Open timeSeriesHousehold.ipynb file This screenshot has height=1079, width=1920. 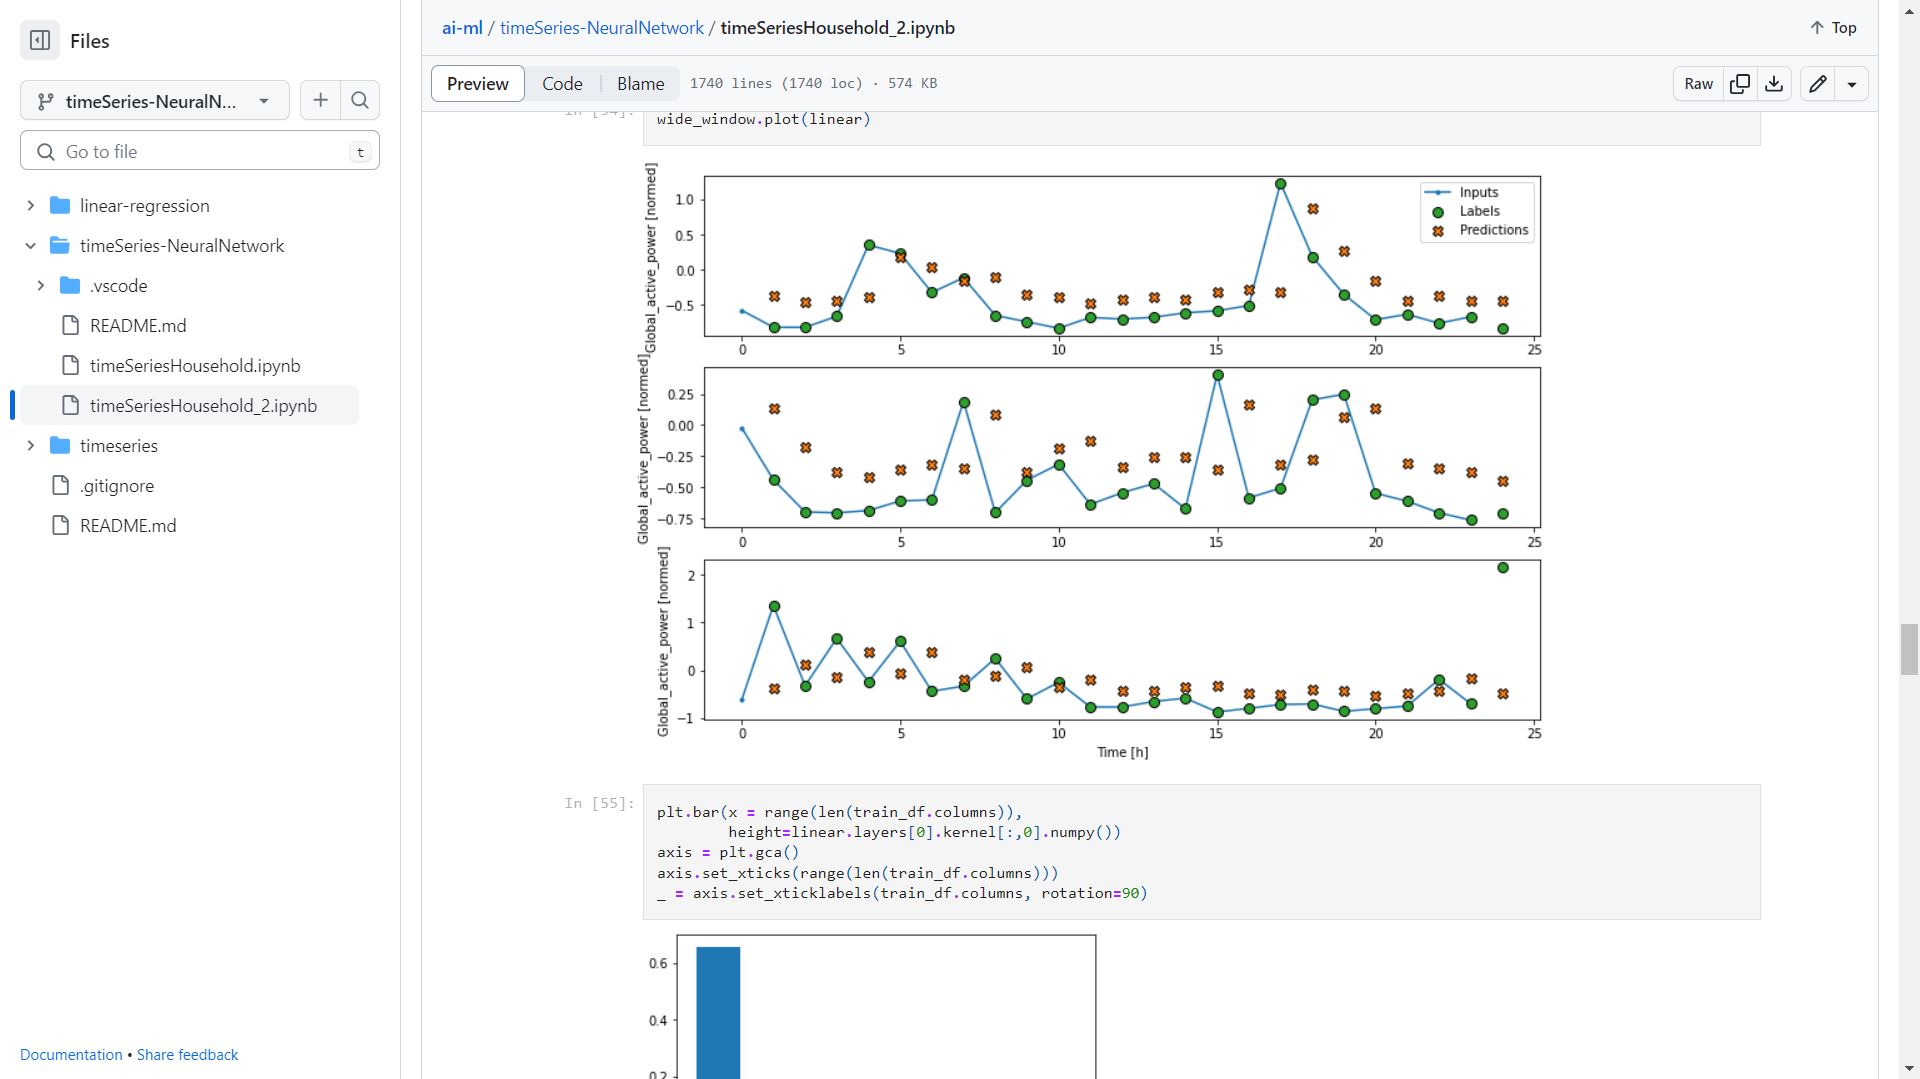click(195, 366)
